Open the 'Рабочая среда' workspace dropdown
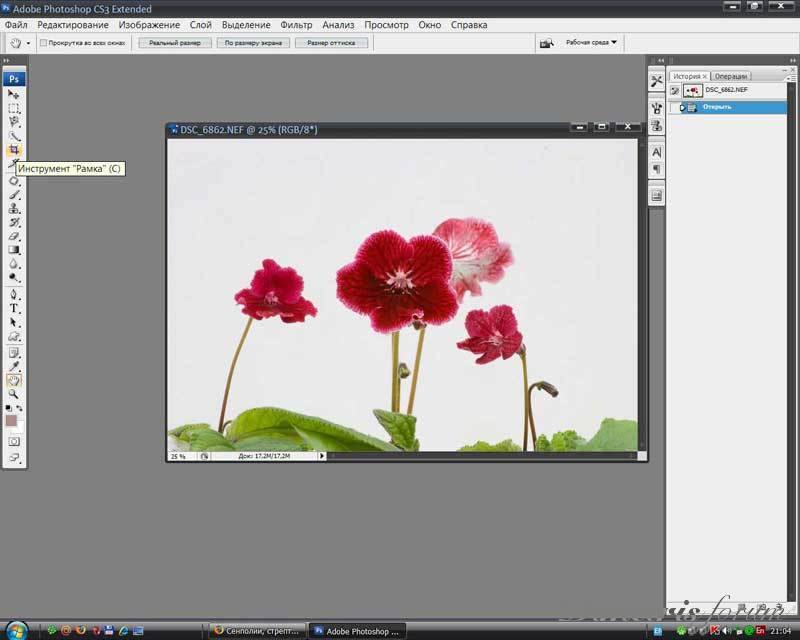The height and width of the screenshot is (640, 800). click(592, 43)
